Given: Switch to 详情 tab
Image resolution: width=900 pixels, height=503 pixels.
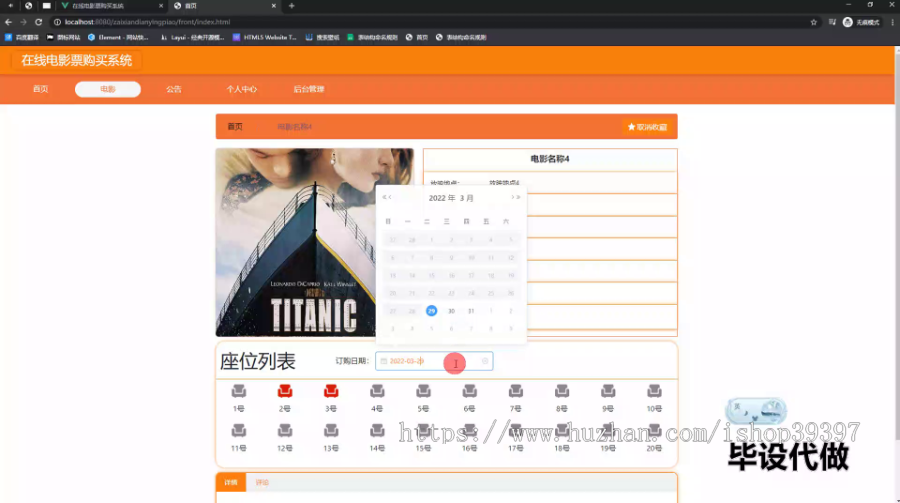Looking at the screenshot, I should (231, 482).
